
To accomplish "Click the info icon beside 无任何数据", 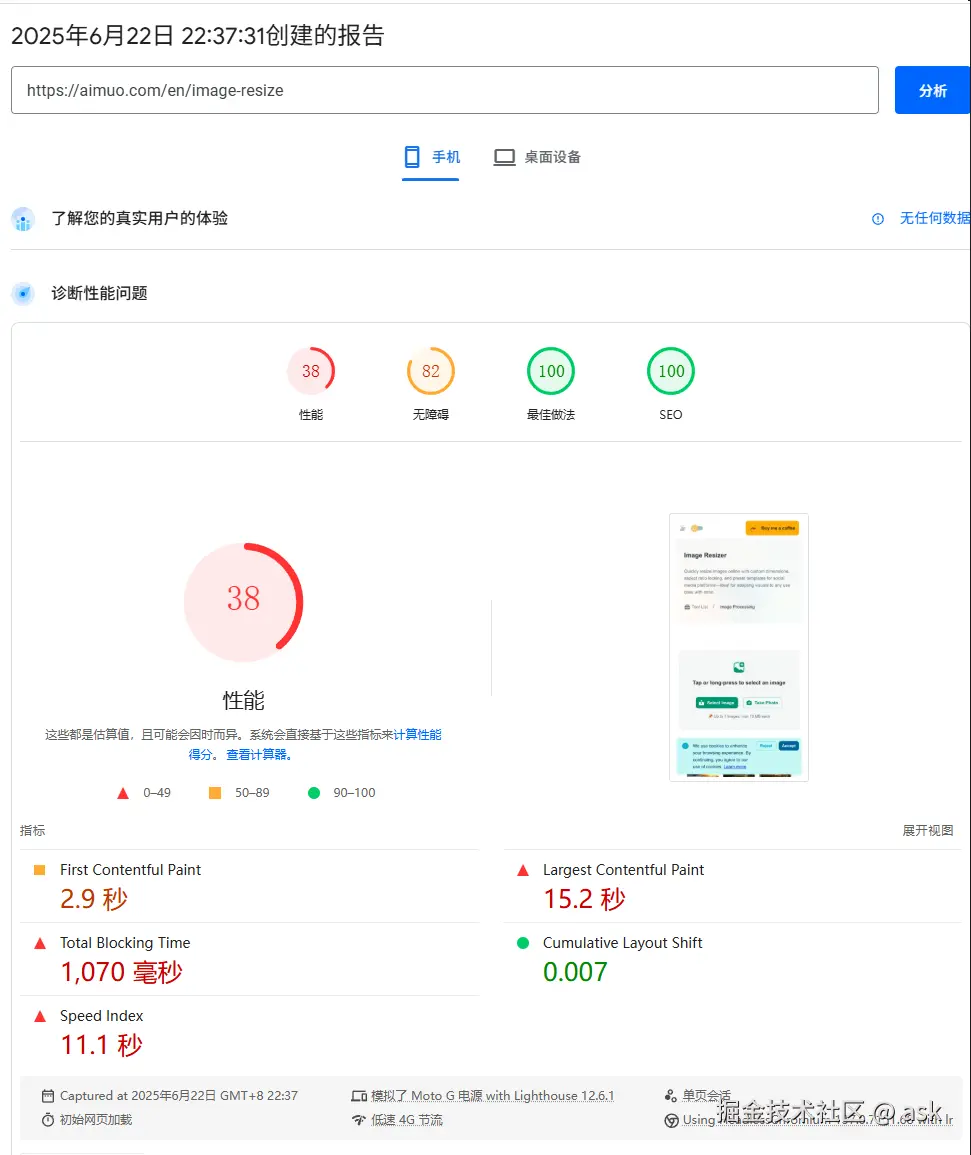I will [877, 219].
